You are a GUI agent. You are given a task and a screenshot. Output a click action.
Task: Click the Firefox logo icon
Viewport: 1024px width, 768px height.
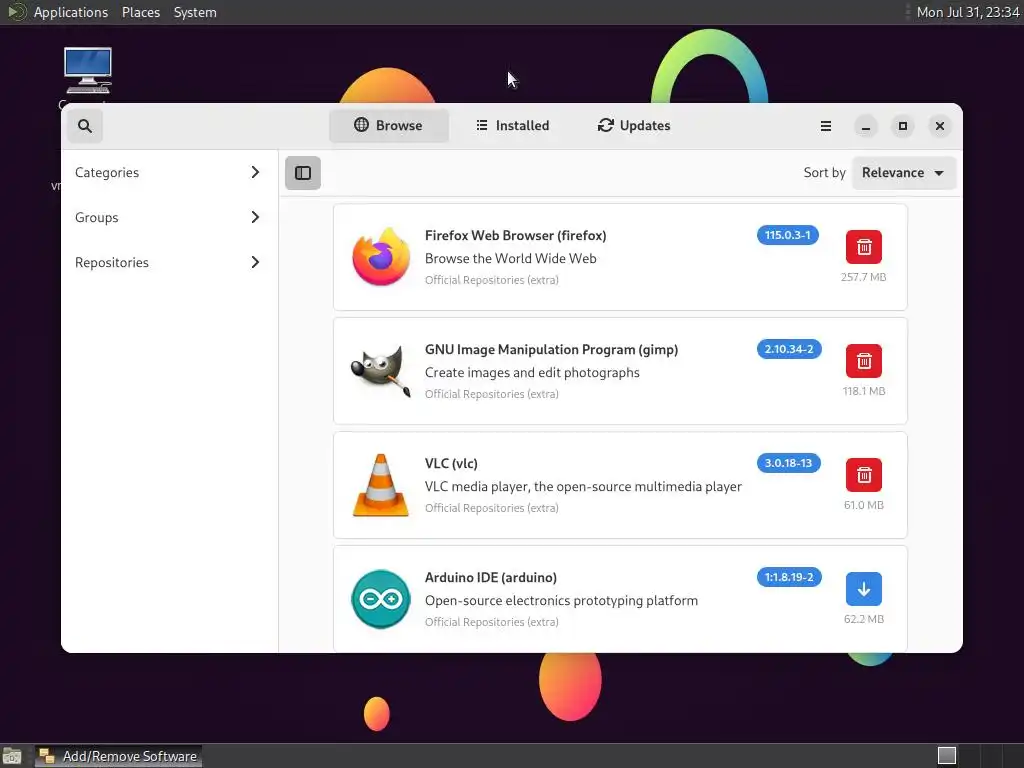(x=381, y=257)
